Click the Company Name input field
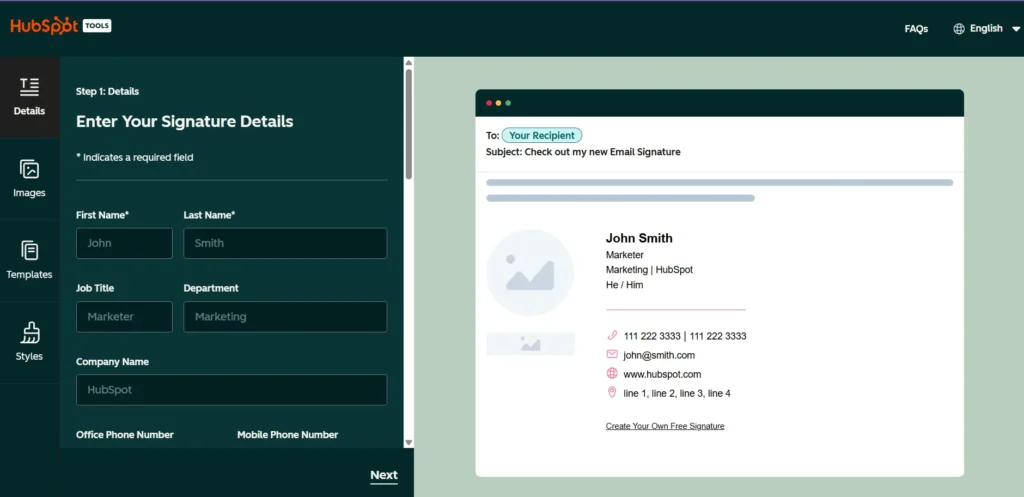1024x497 pixels. (x=231, y=390)
